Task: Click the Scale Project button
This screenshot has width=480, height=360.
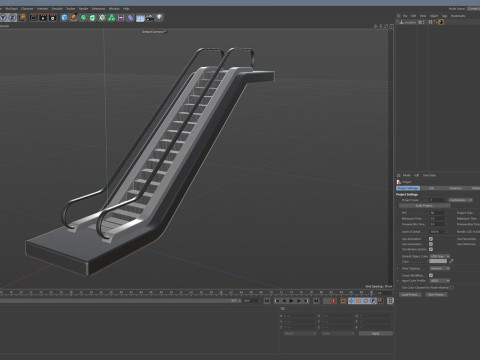Action: click(x=424, y=206)
